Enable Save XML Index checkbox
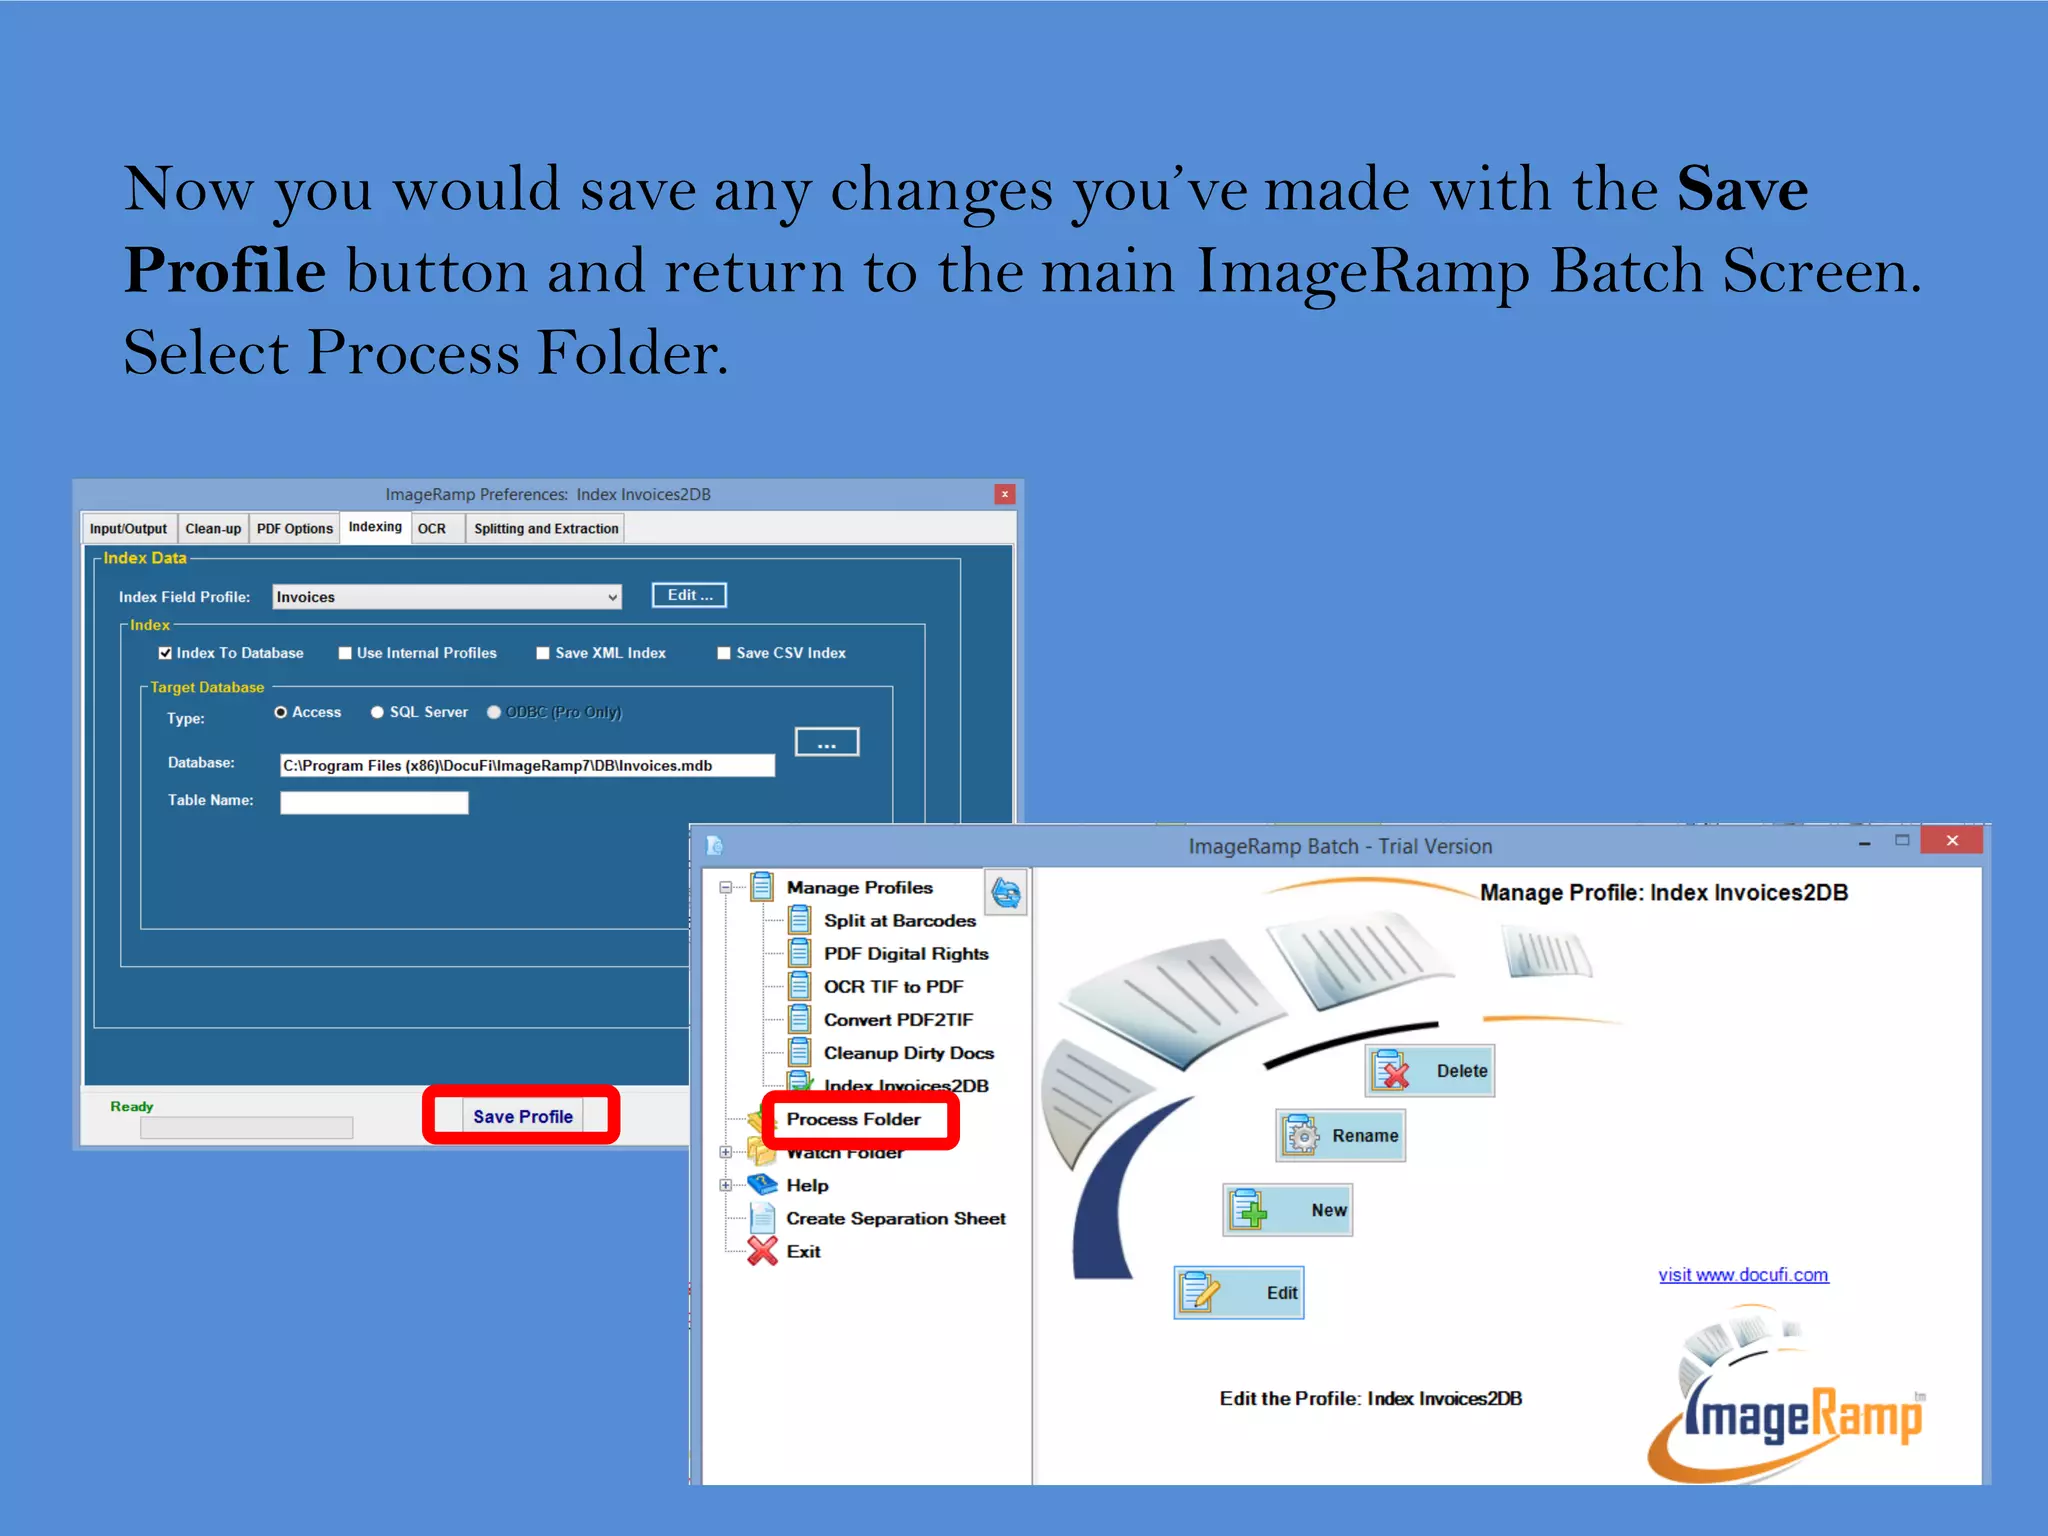The image size is (2048, 1536). click(x=543, y=653)
